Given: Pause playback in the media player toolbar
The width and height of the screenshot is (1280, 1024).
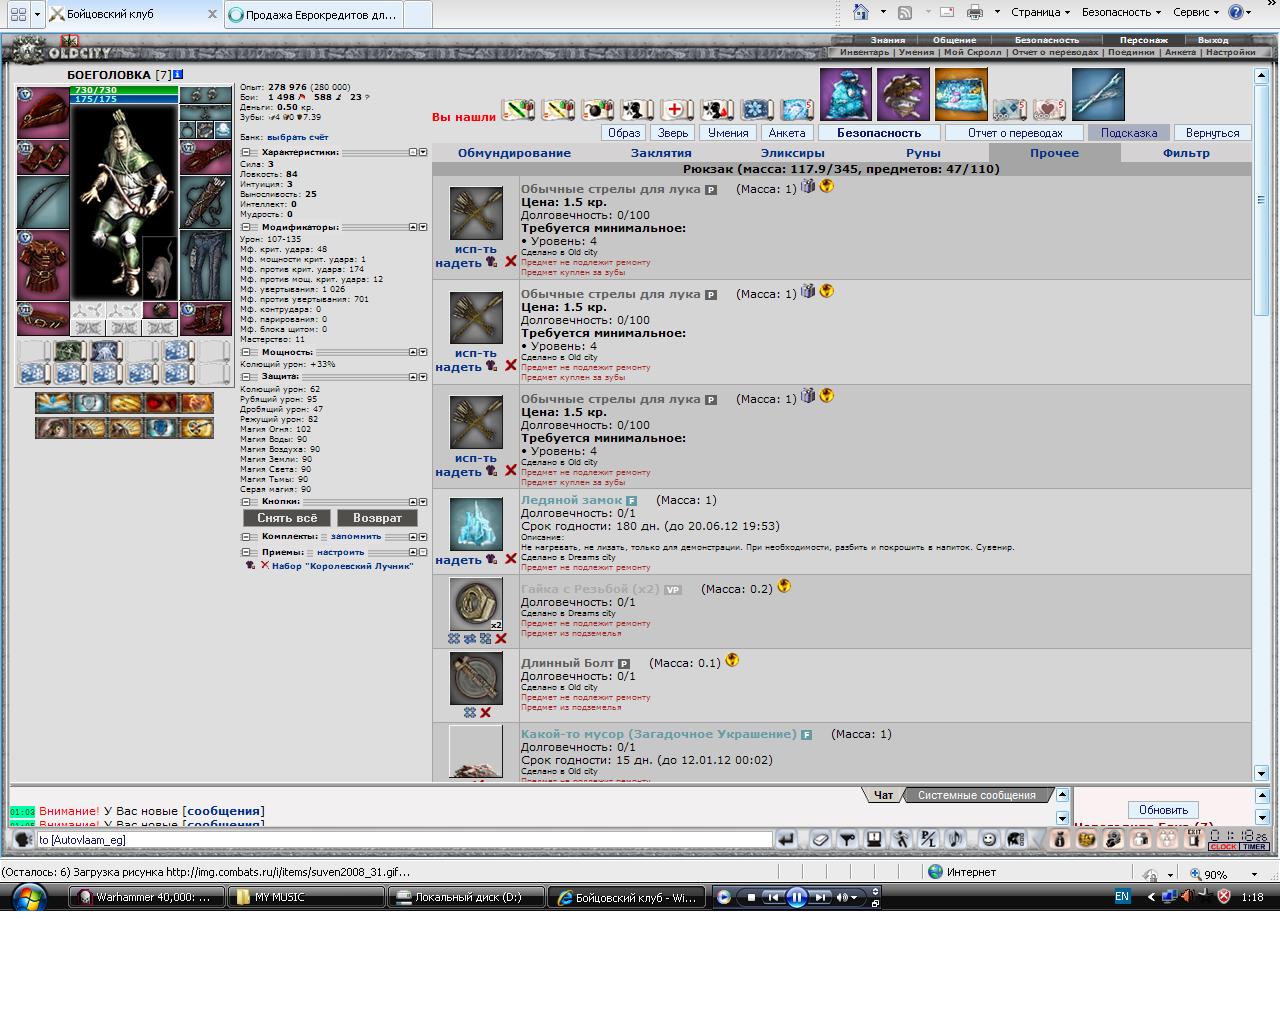Looking at the screenshot, I should point(796,897).
